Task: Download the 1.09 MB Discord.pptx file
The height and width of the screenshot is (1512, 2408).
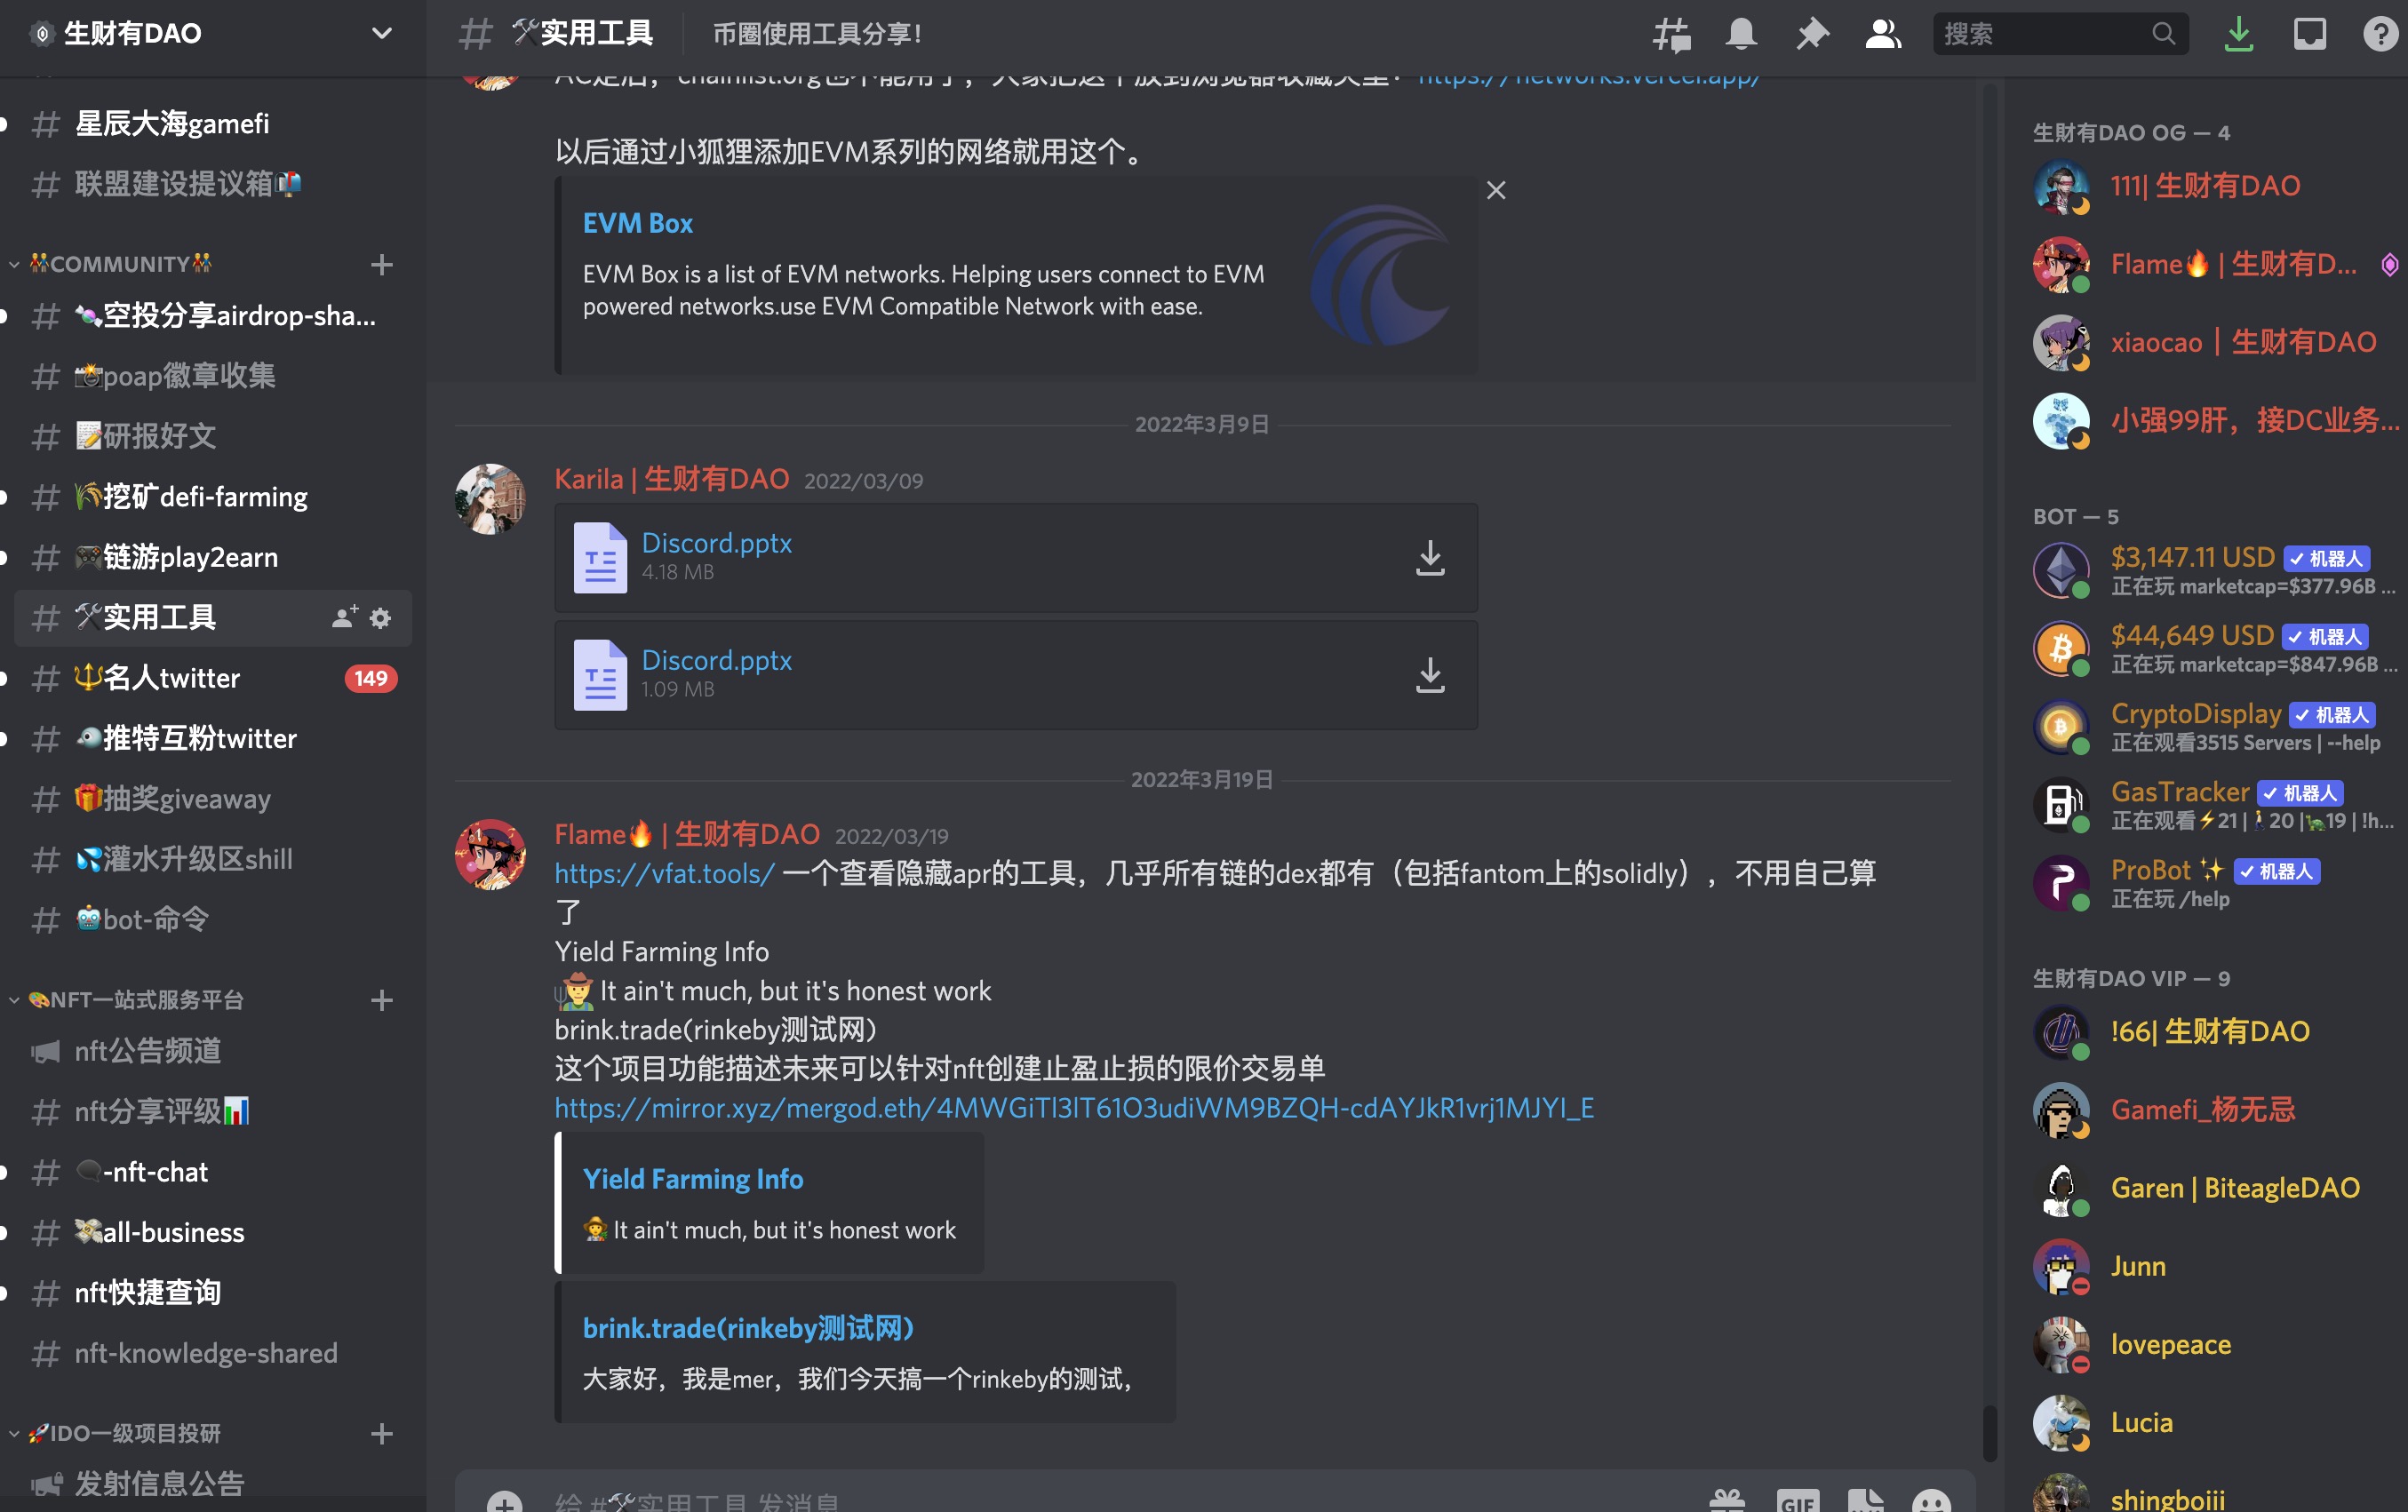Action: 1430,675
